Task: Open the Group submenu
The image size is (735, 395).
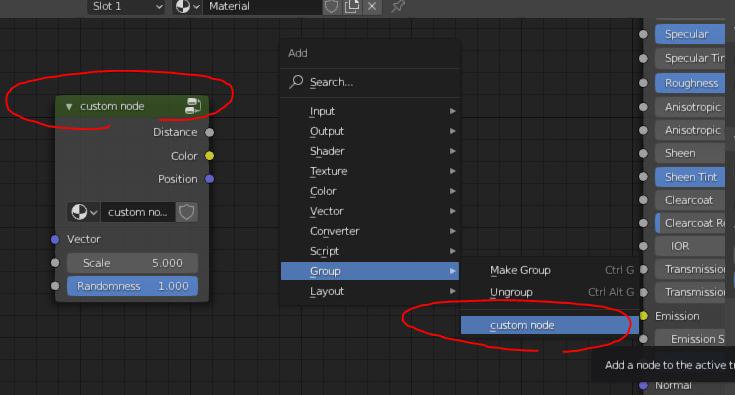Action: click(370, 271)
